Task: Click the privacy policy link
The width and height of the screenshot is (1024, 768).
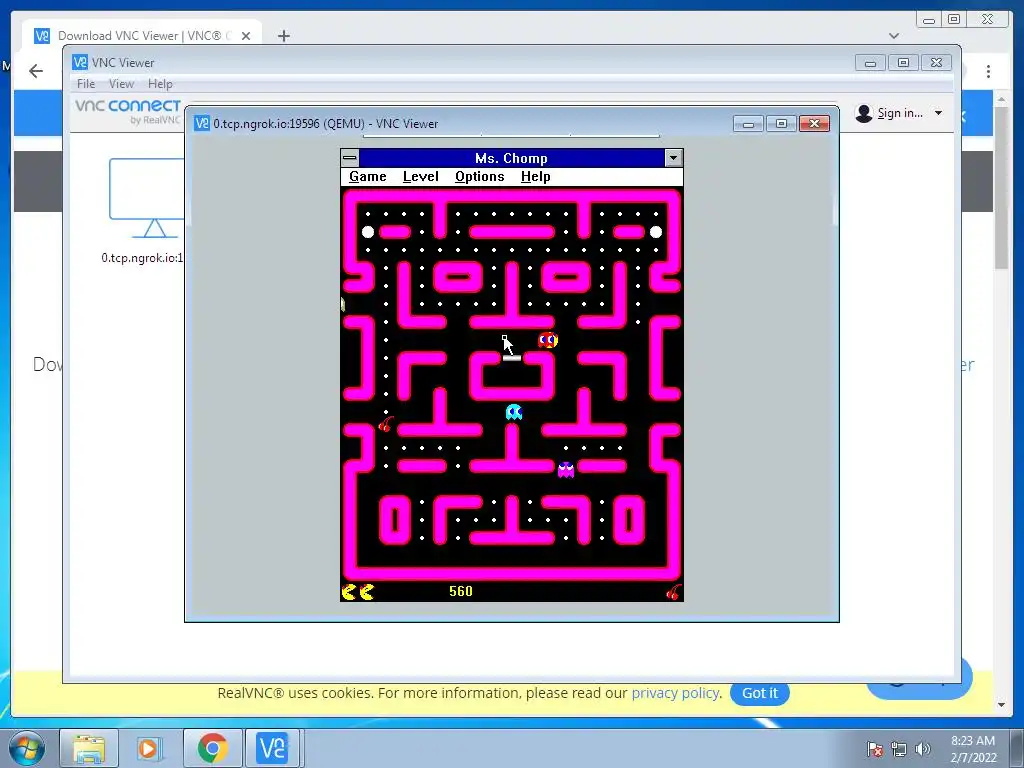Action: (675, 693)
